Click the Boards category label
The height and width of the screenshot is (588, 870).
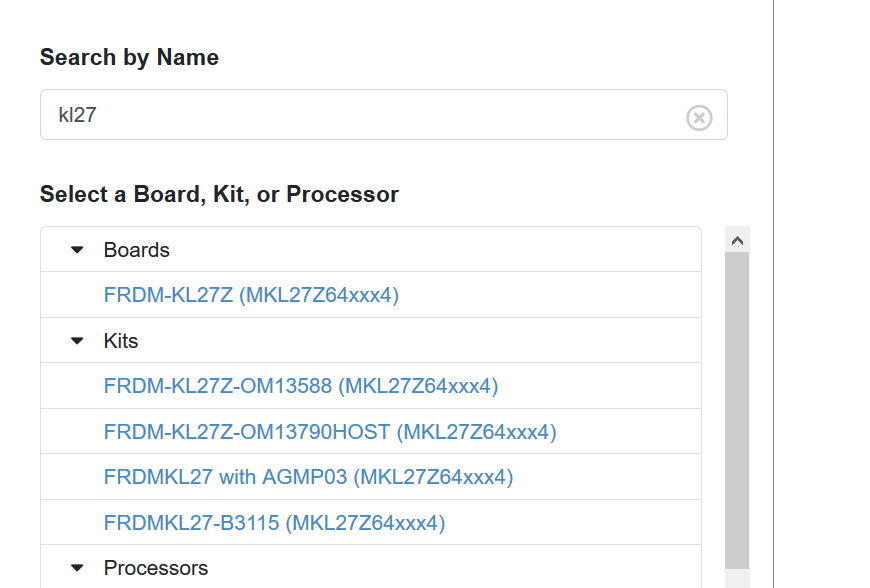pyautogui.click(x=137, y=250)
